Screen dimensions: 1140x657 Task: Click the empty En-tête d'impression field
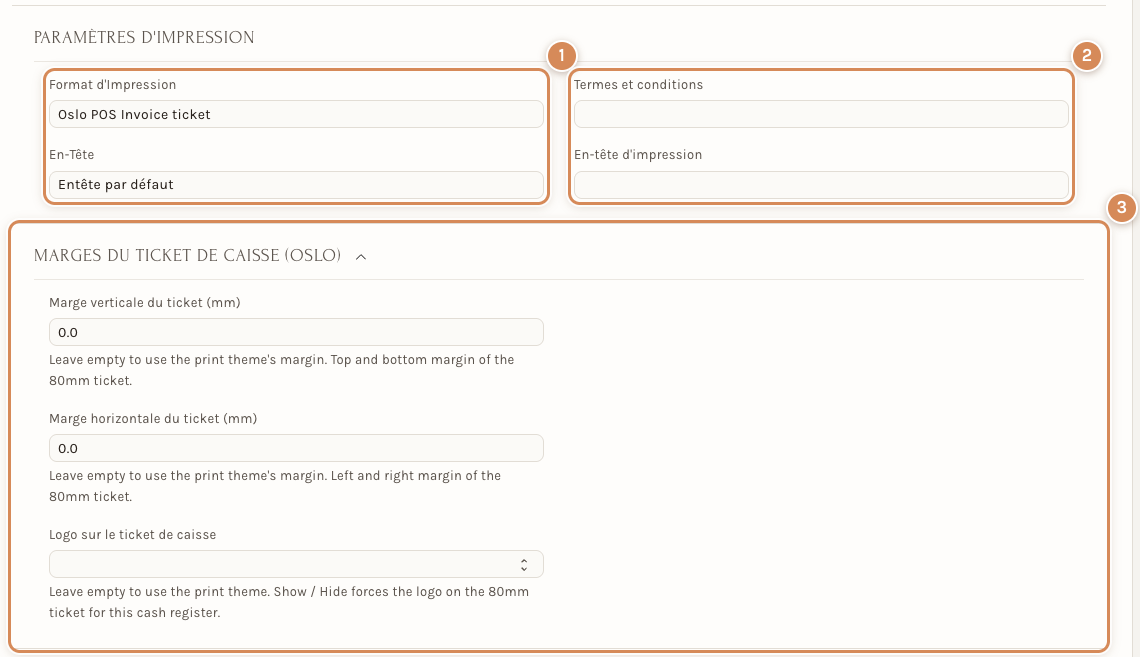(x=821, y=185)
